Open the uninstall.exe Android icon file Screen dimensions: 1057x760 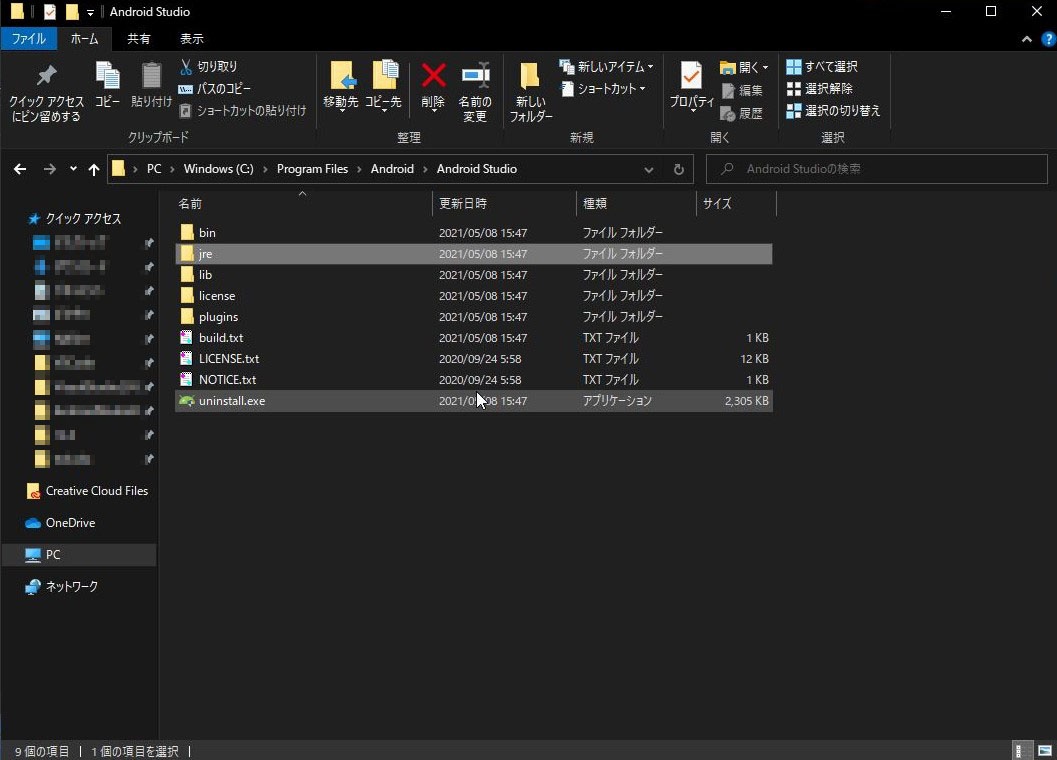(187, 401)
